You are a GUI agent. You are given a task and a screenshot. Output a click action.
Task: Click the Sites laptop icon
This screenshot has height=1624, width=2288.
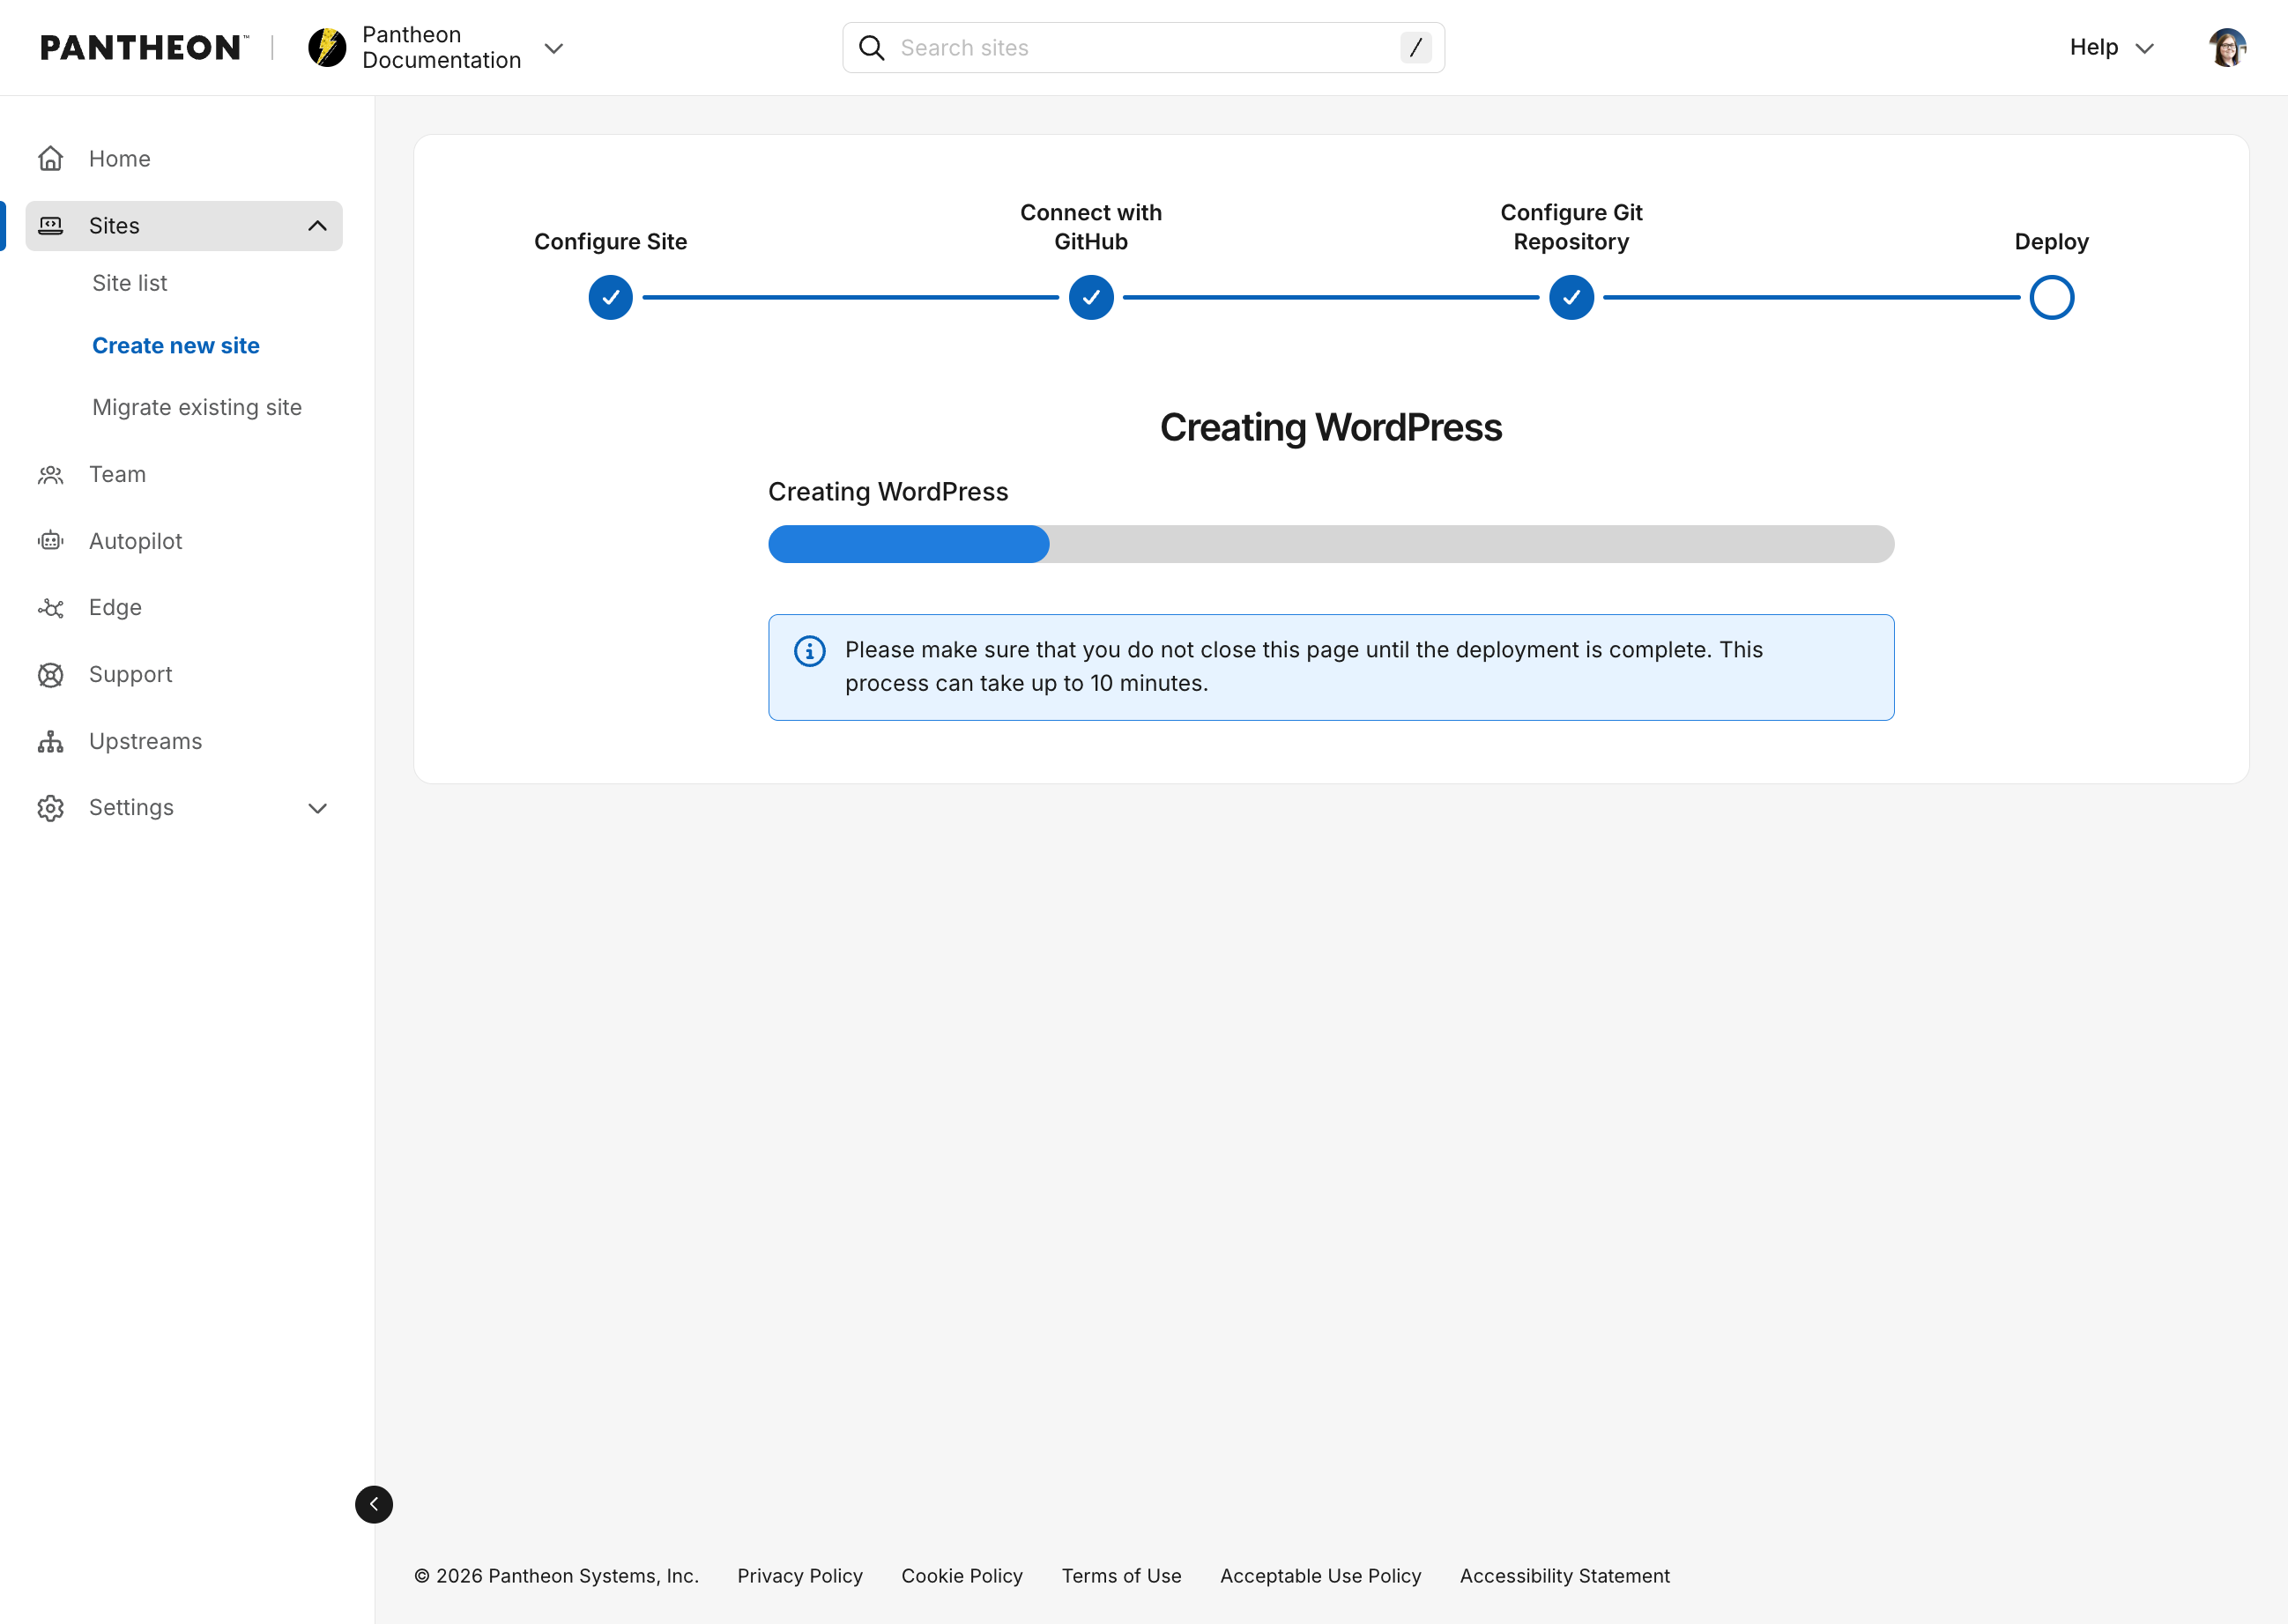tap(51, 226)
